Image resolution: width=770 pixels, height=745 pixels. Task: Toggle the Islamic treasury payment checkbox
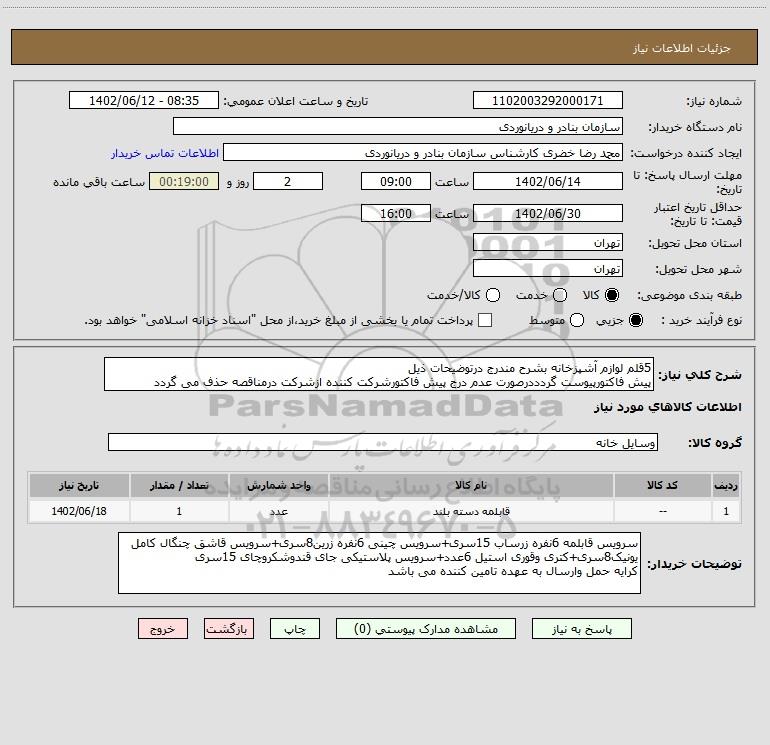coord(485,320)
